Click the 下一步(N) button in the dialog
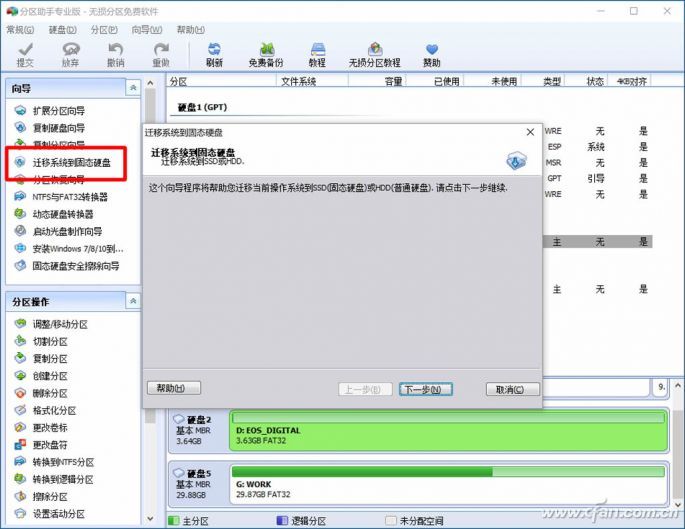The width and height of the screenshot is (685, 529). (425, 389)
